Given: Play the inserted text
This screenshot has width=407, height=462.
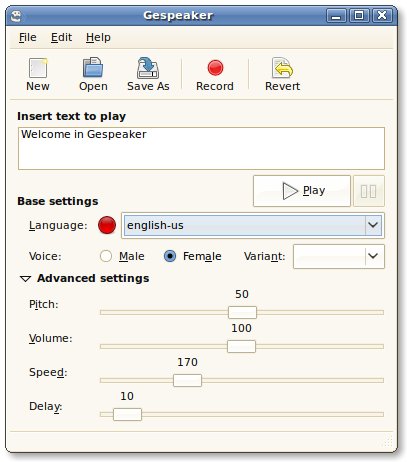Looking at the screenshot, I should (x=302, y=191).
